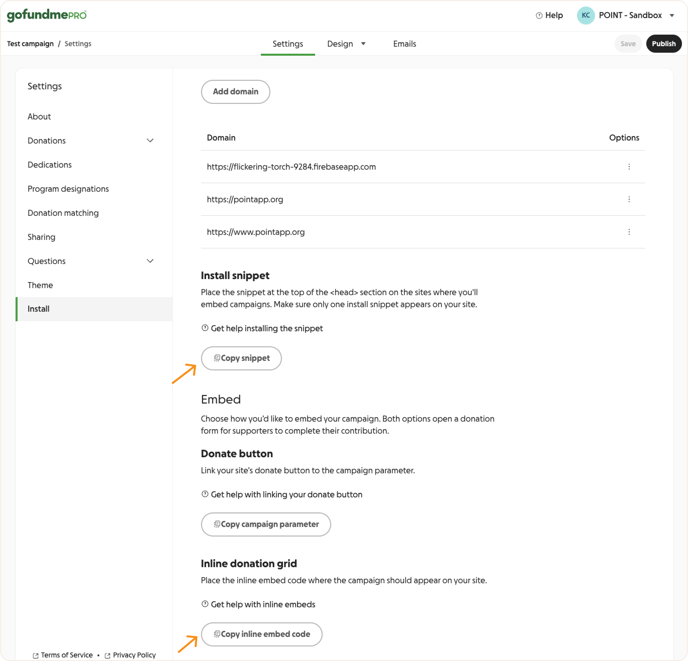Open options menu for firebaseapp.com domain
Viewport: 688px width, 661px height.
click(629, 167)
